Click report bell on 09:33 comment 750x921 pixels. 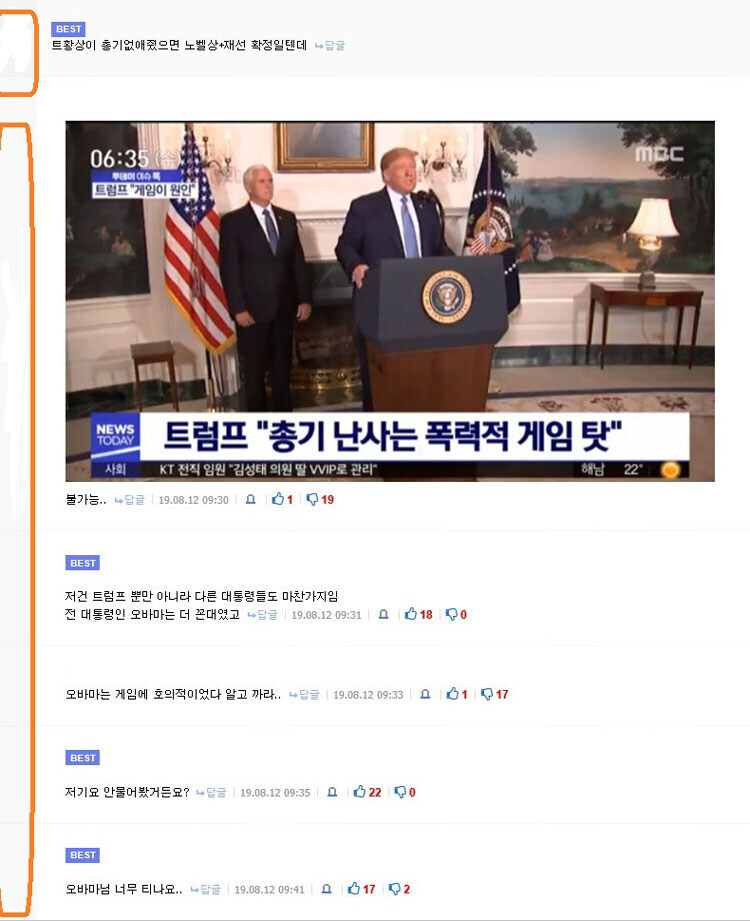(425, 694)
